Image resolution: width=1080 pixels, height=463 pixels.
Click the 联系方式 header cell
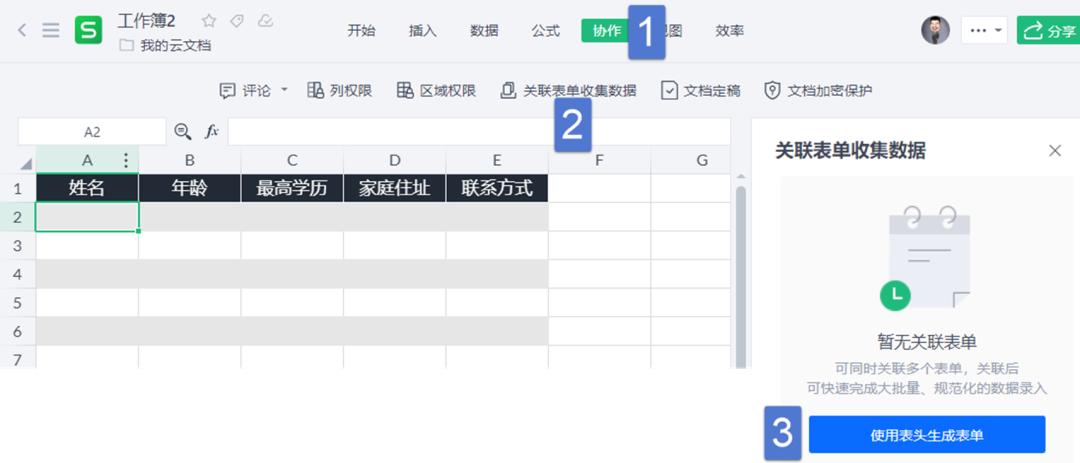pyautogui.click(x=497, y=188)
